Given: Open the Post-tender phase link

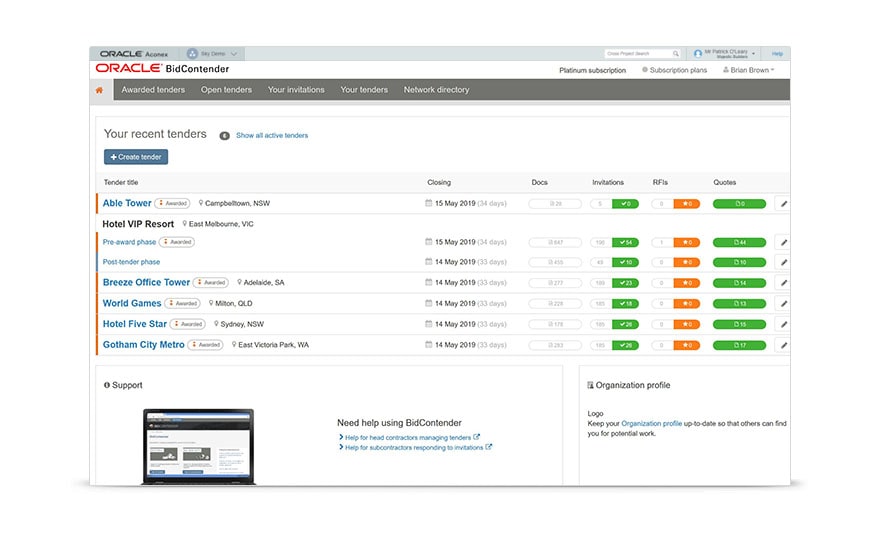Looking at the screenshot, I should point(131,262).
